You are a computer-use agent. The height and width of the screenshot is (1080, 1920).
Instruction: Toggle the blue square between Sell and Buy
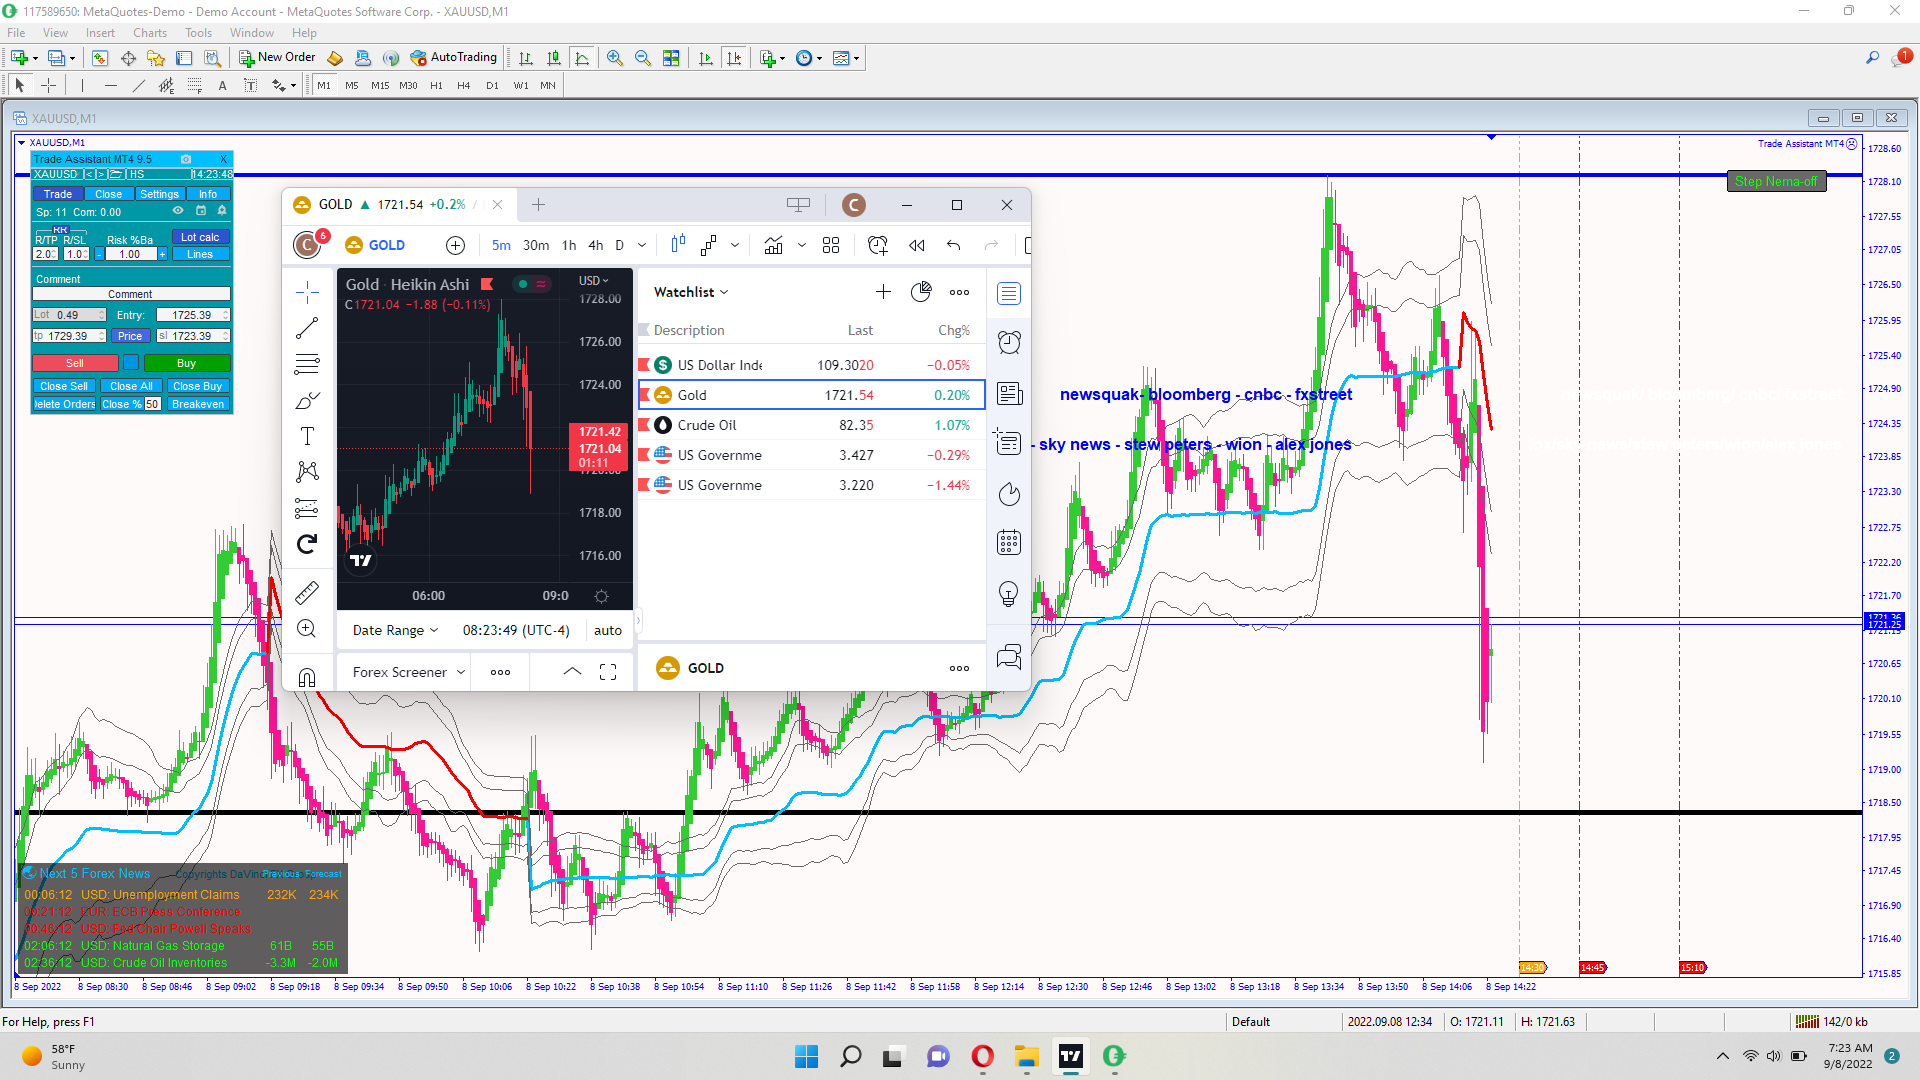[x=131, y=363]
